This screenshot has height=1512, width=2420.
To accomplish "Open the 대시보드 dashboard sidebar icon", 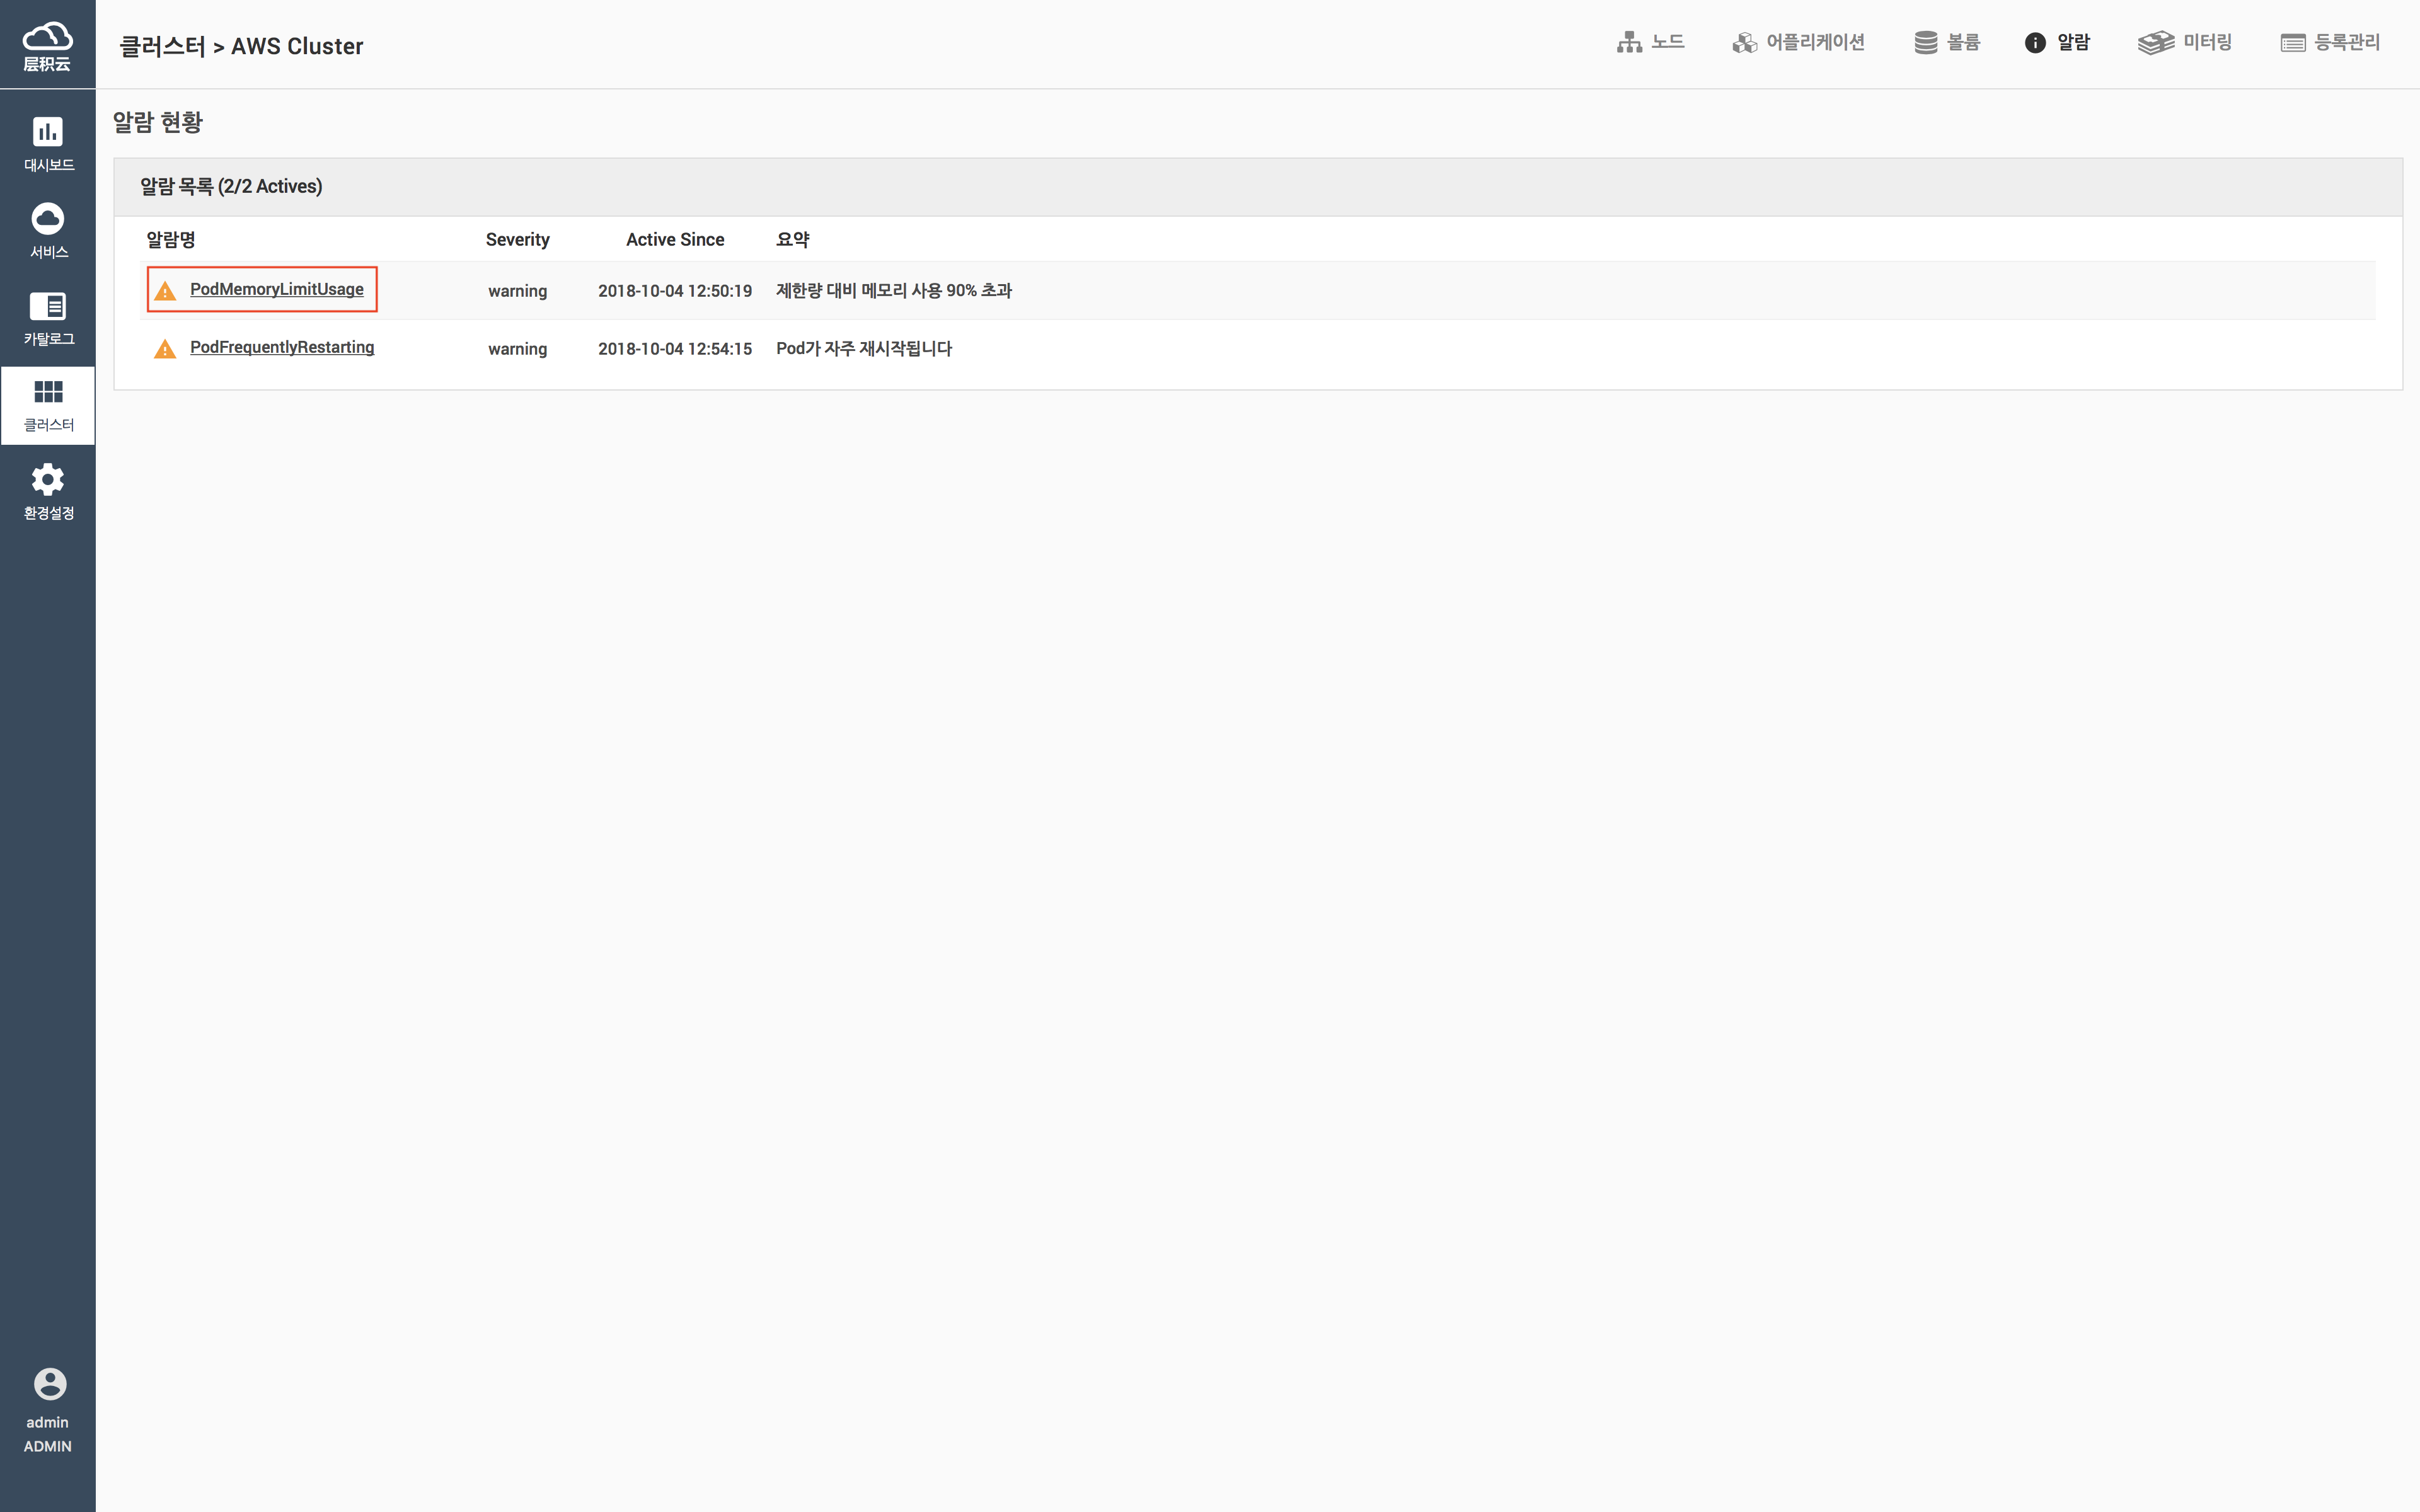I will [x=47, y=132].
